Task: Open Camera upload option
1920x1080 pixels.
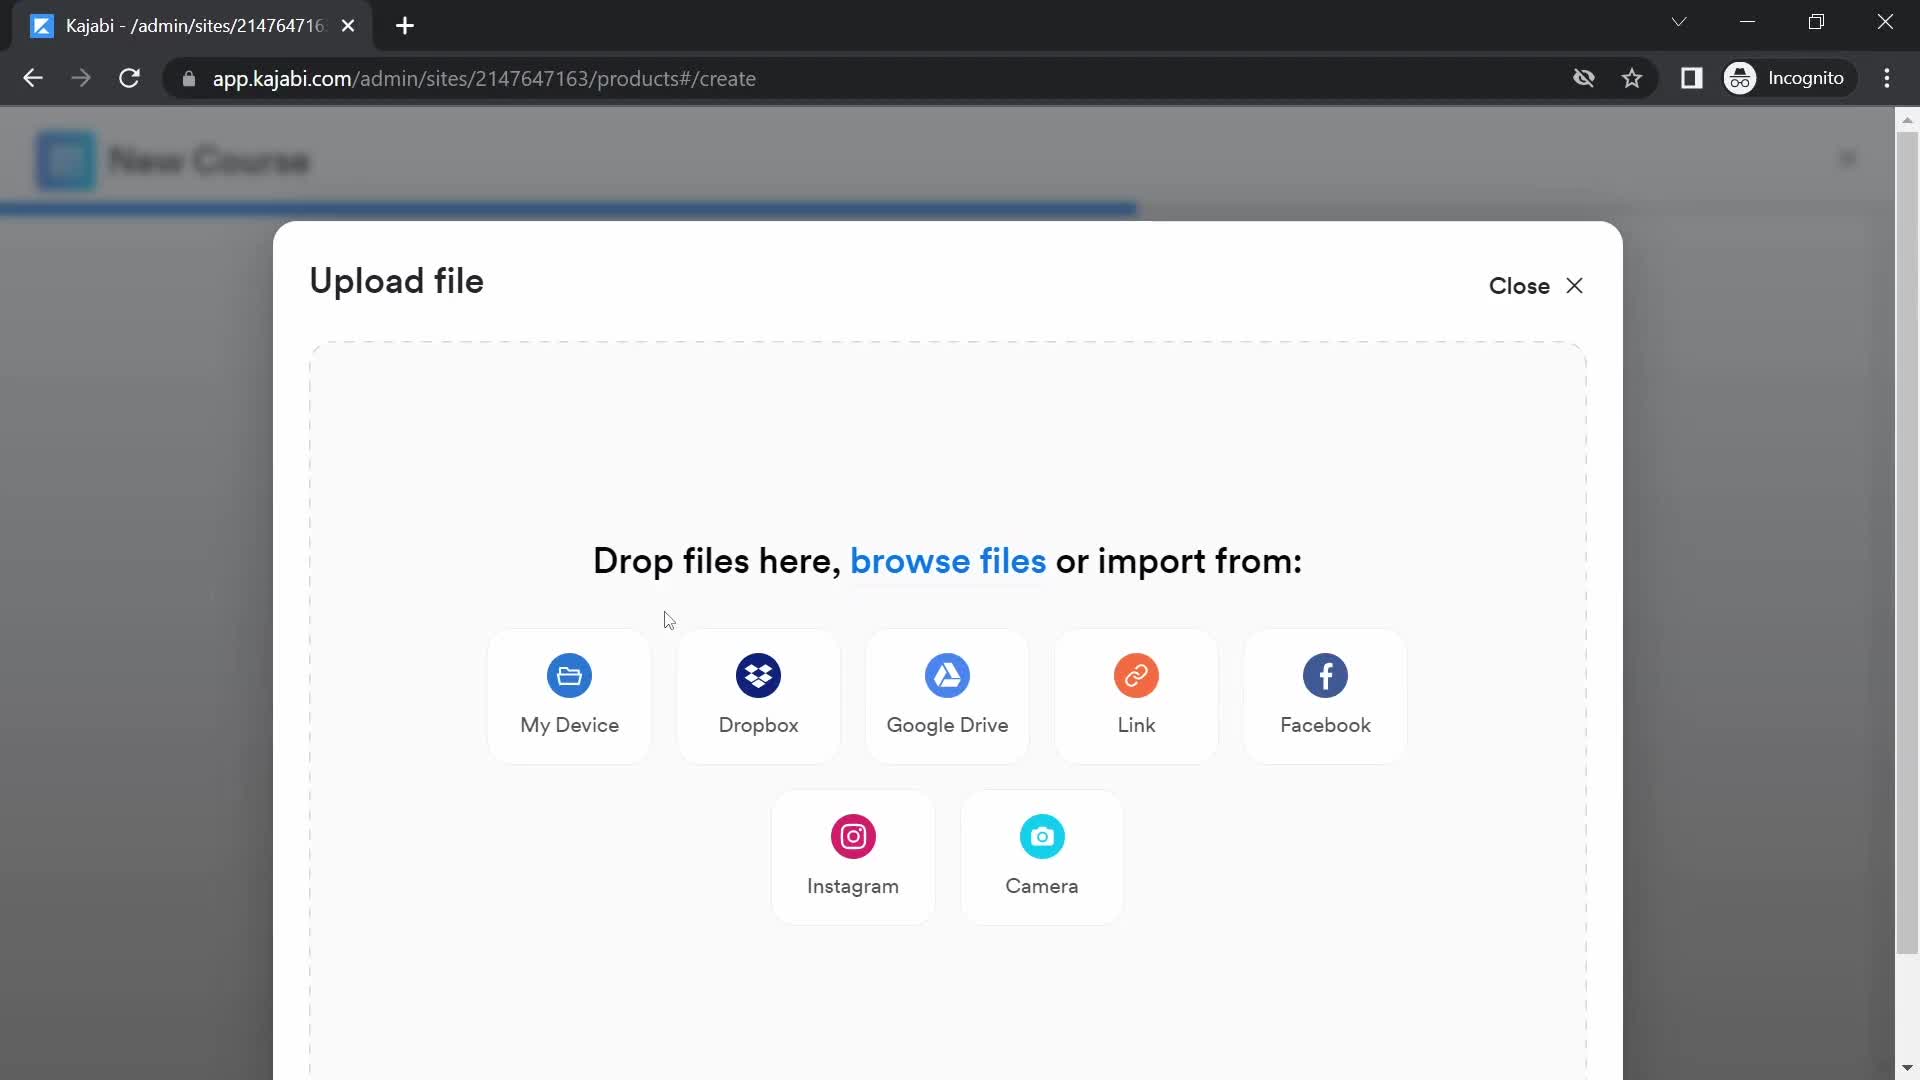Action: (1042, 856)
